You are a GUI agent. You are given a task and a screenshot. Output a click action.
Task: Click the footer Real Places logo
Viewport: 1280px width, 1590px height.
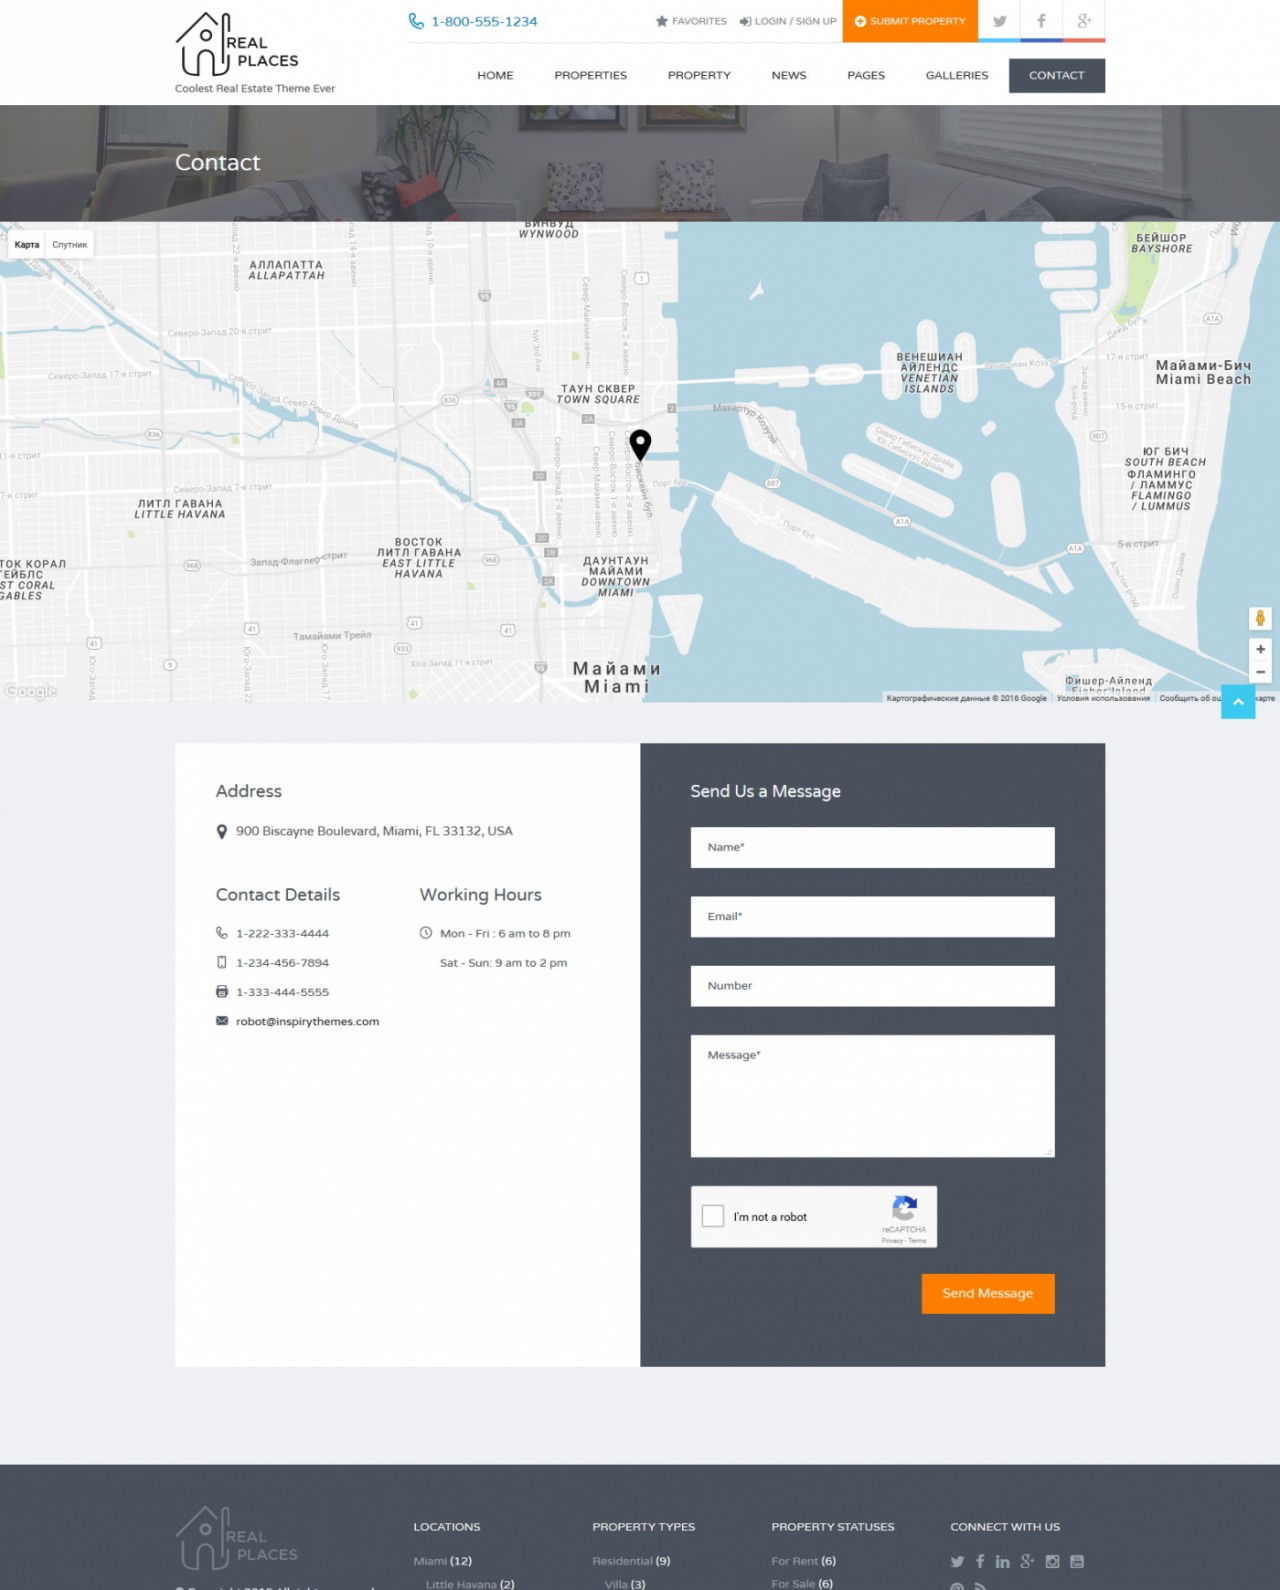point(237,1538)
